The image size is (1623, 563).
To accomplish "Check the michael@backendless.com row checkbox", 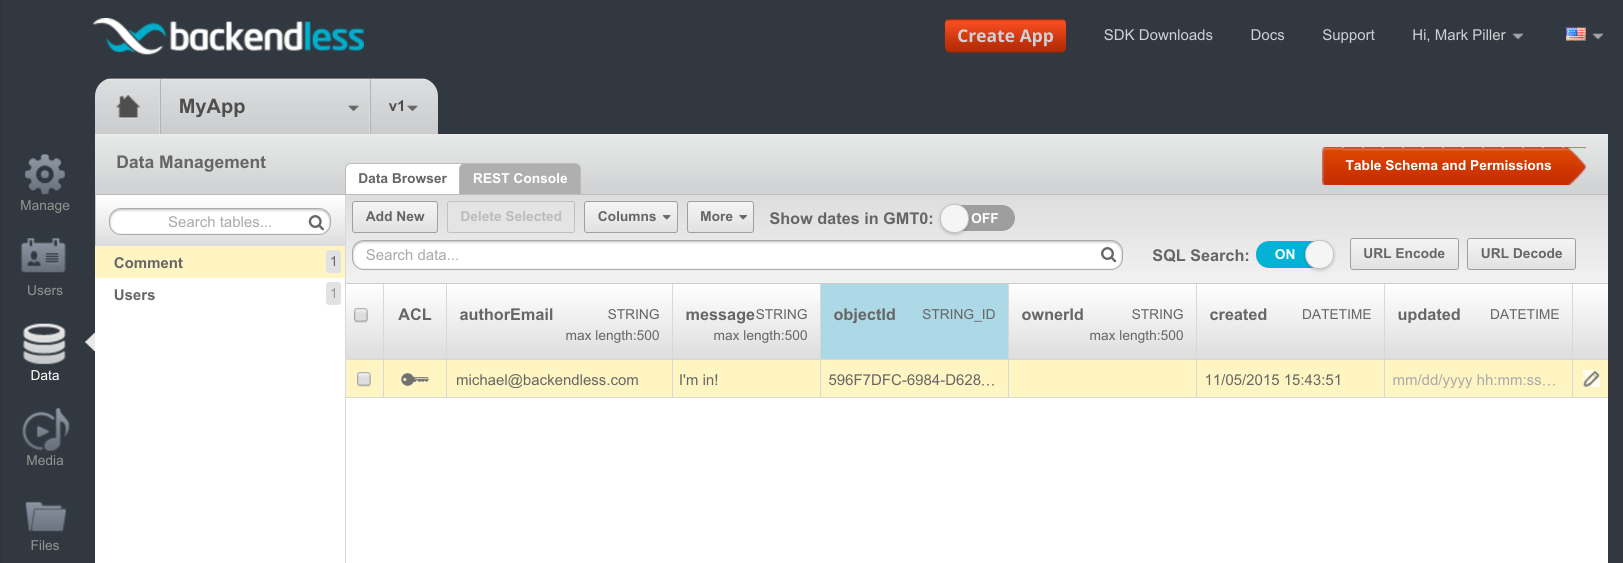I will tap(364, 379).
